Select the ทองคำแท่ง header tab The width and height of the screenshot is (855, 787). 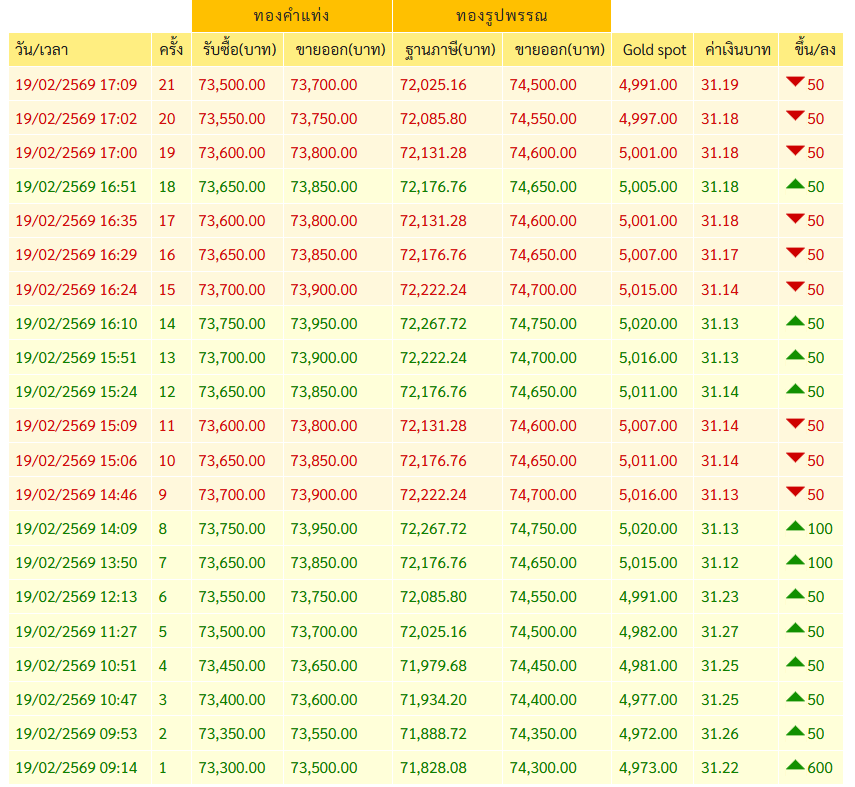point(292,16)
